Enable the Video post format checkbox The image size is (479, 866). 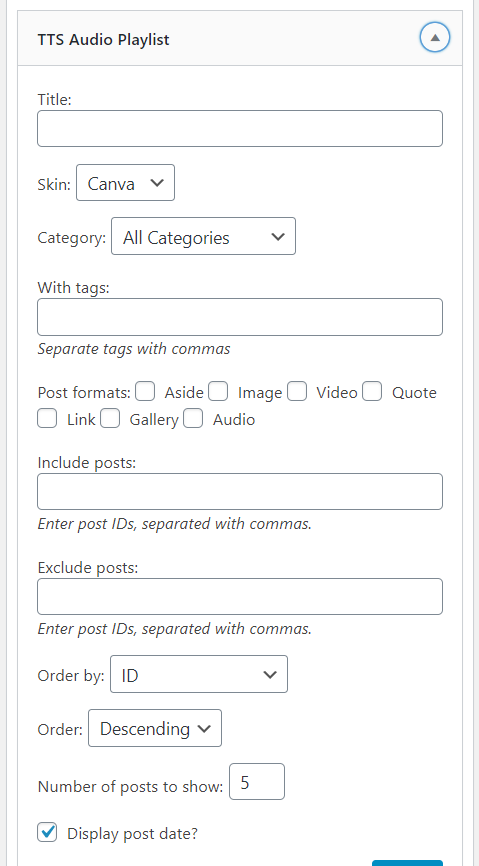pyautogui.click(x=297, y=392)
